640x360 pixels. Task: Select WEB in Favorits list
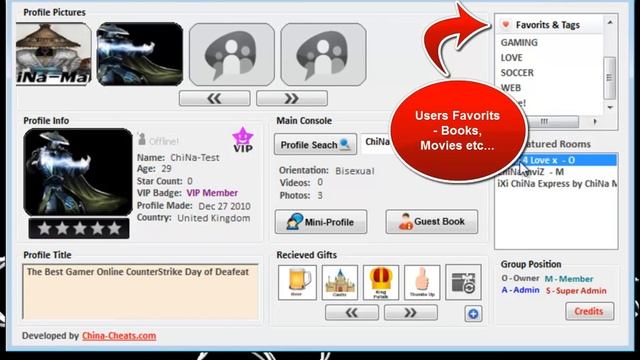point(511,88)
